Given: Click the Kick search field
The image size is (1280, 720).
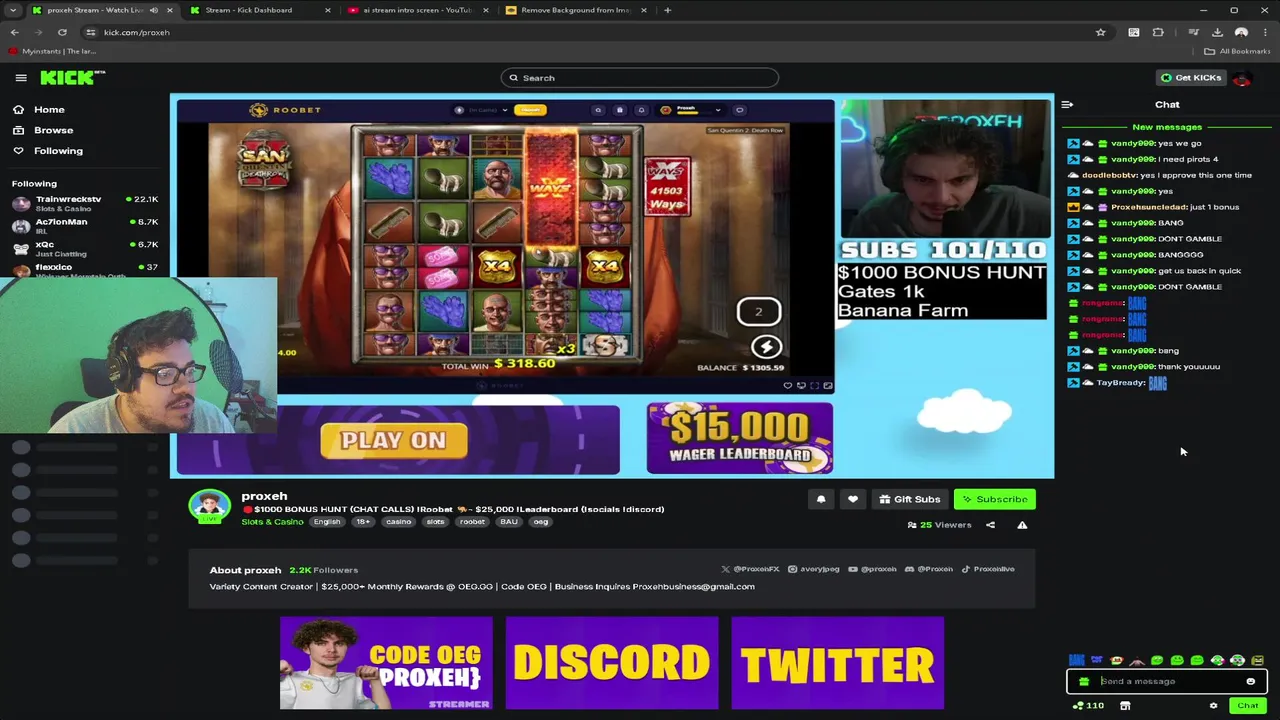Looking at the screenshot, I should click(640, 78).
